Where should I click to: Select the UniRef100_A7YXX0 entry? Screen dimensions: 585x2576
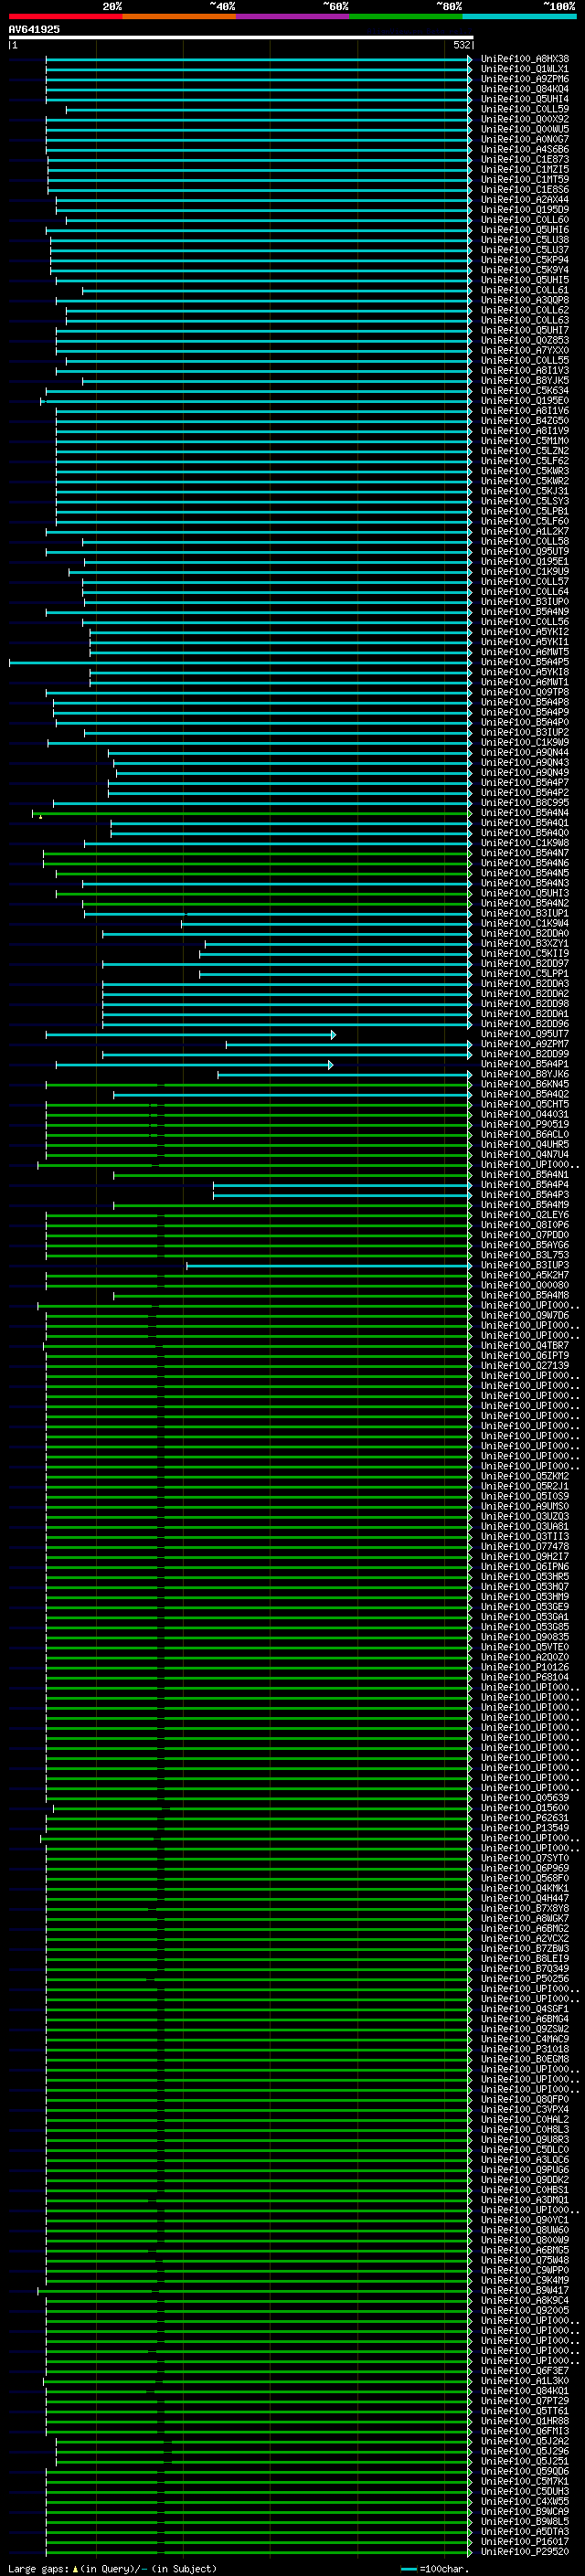[525, 350]
